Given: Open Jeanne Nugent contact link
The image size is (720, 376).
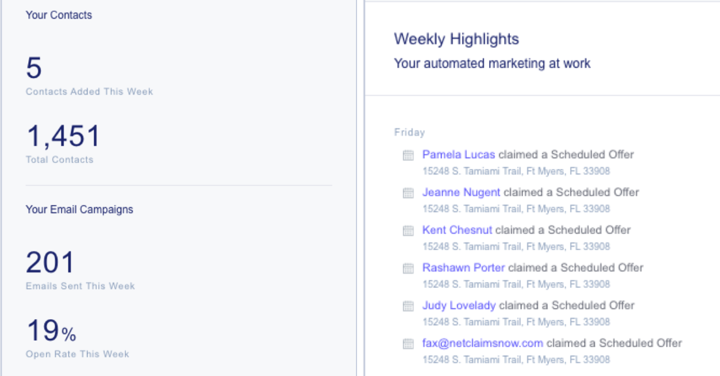Looking at the screenshot, I should 461,192.
